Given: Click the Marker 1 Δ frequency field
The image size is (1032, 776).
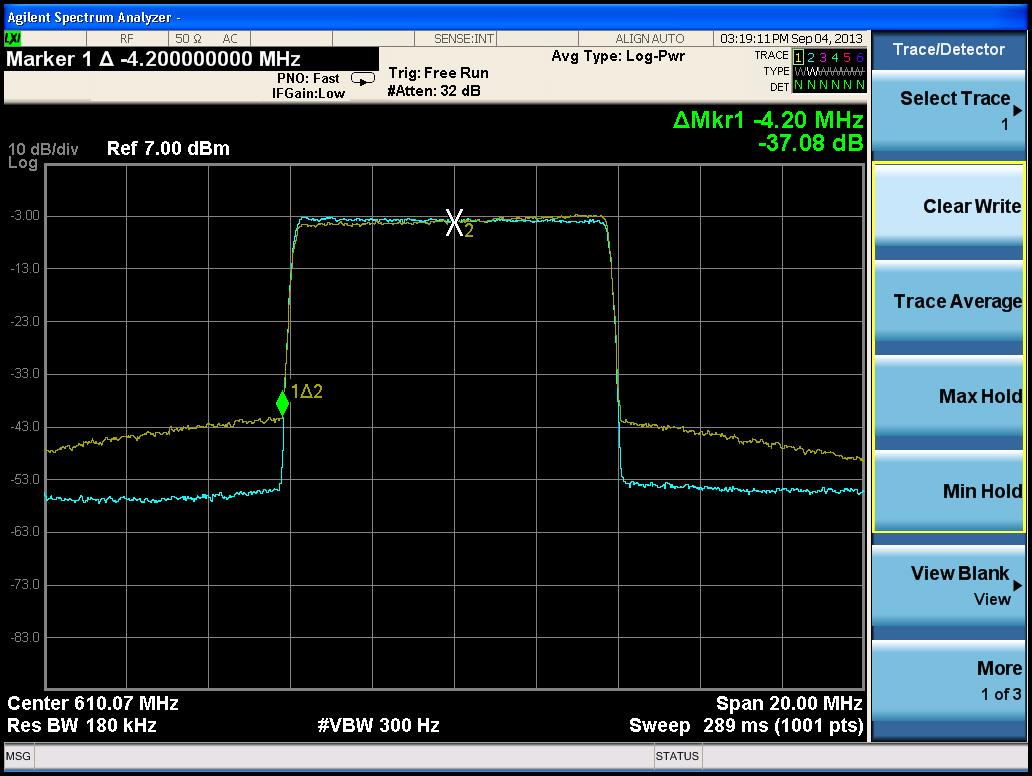Looking at the screenshot, I should coord(191,59).
